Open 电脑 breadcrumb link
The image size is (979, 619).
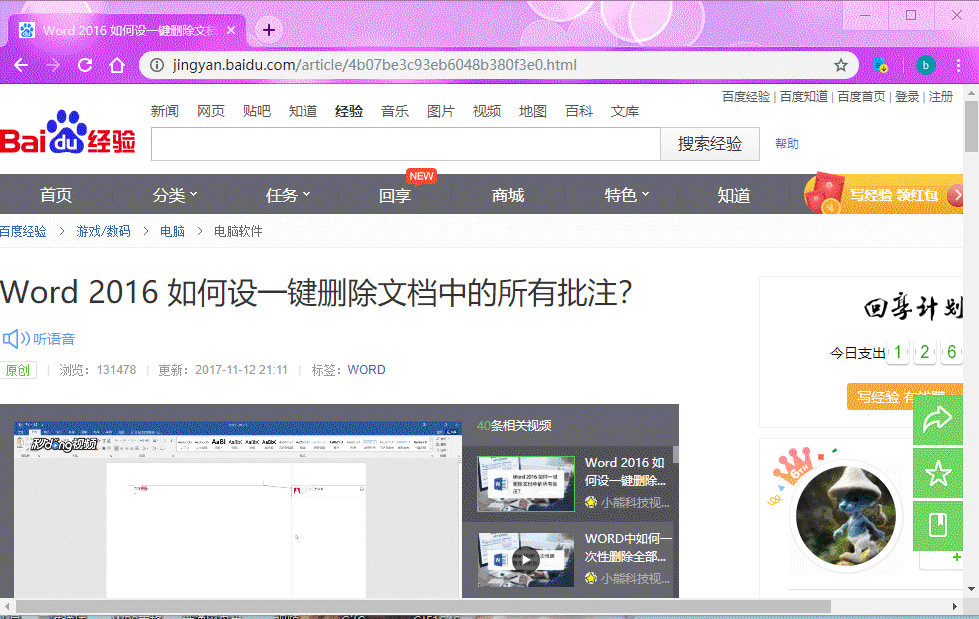tap(172, 231)
